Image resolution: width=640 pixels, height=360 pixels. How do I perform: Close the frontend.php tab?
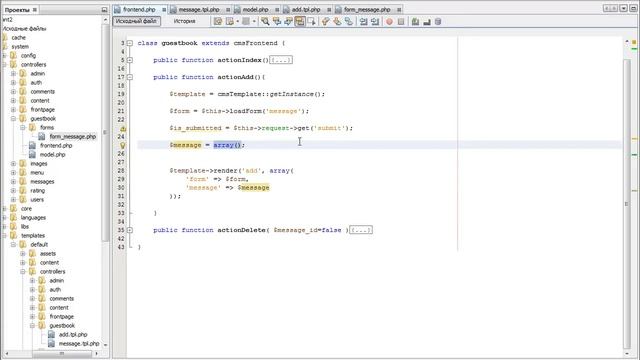click(164, 9)
